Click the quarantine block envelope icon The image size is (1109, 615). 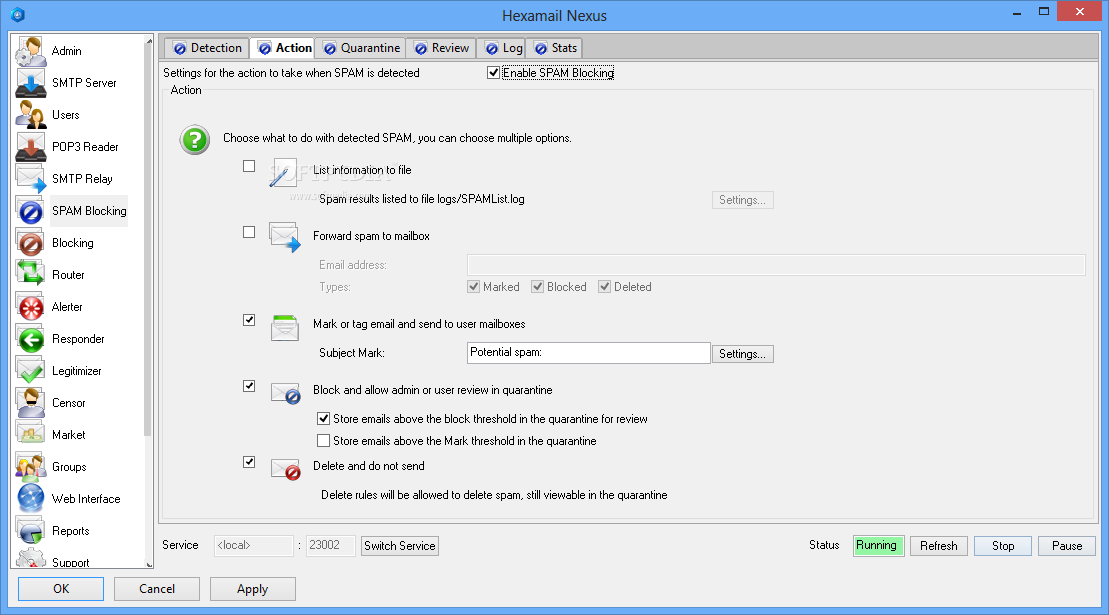click(x=286, y=394)
